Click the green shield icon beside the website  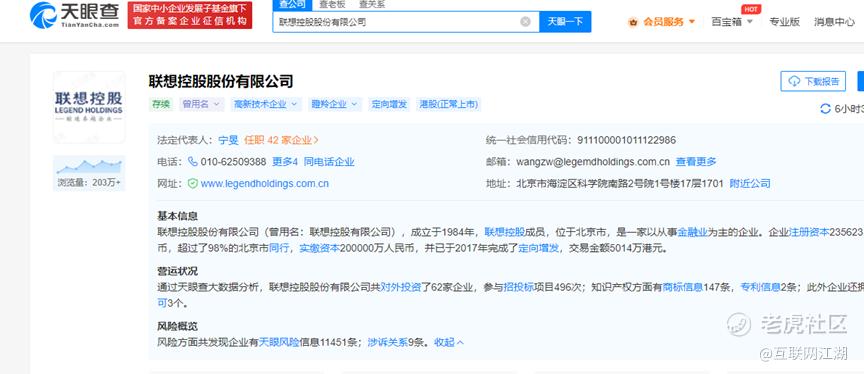point(192,183)
